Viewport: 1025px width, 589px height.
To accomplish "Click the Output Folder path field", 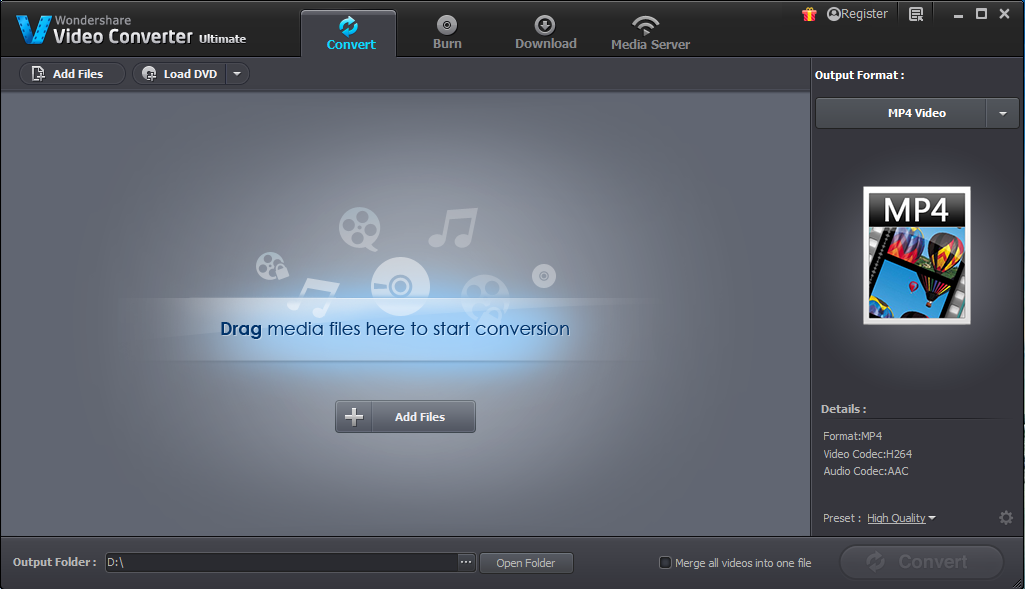I will (282, 562).
